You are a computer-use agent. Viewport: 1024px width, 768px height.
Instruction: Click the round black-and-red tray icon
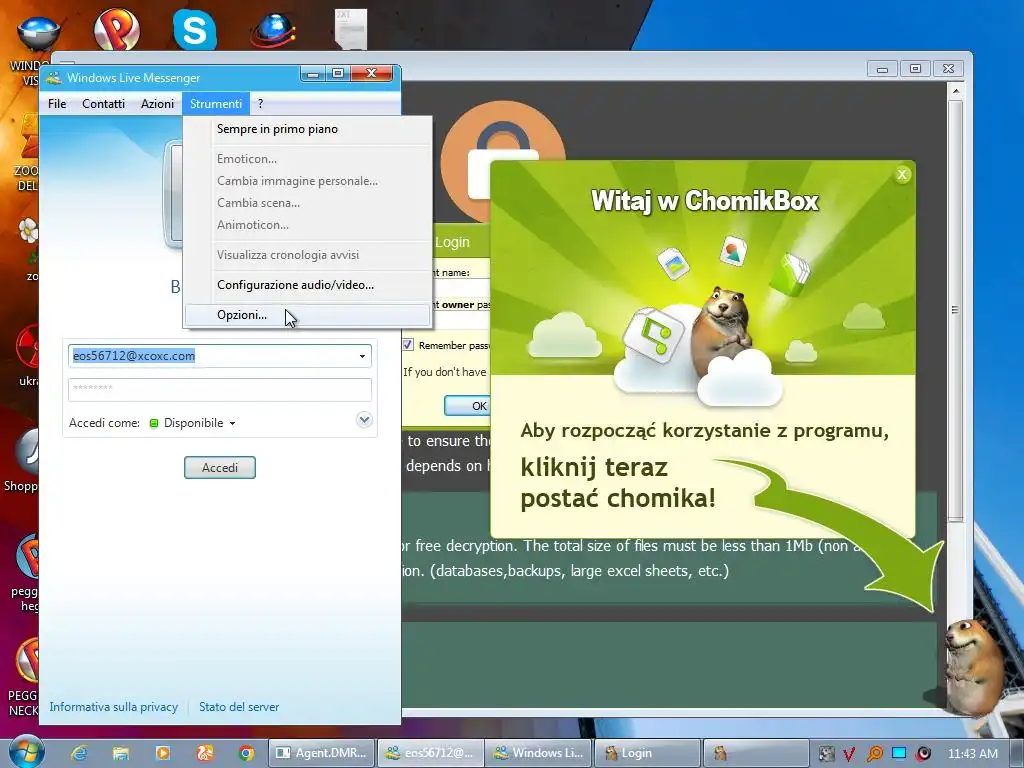tap(923, 754)
